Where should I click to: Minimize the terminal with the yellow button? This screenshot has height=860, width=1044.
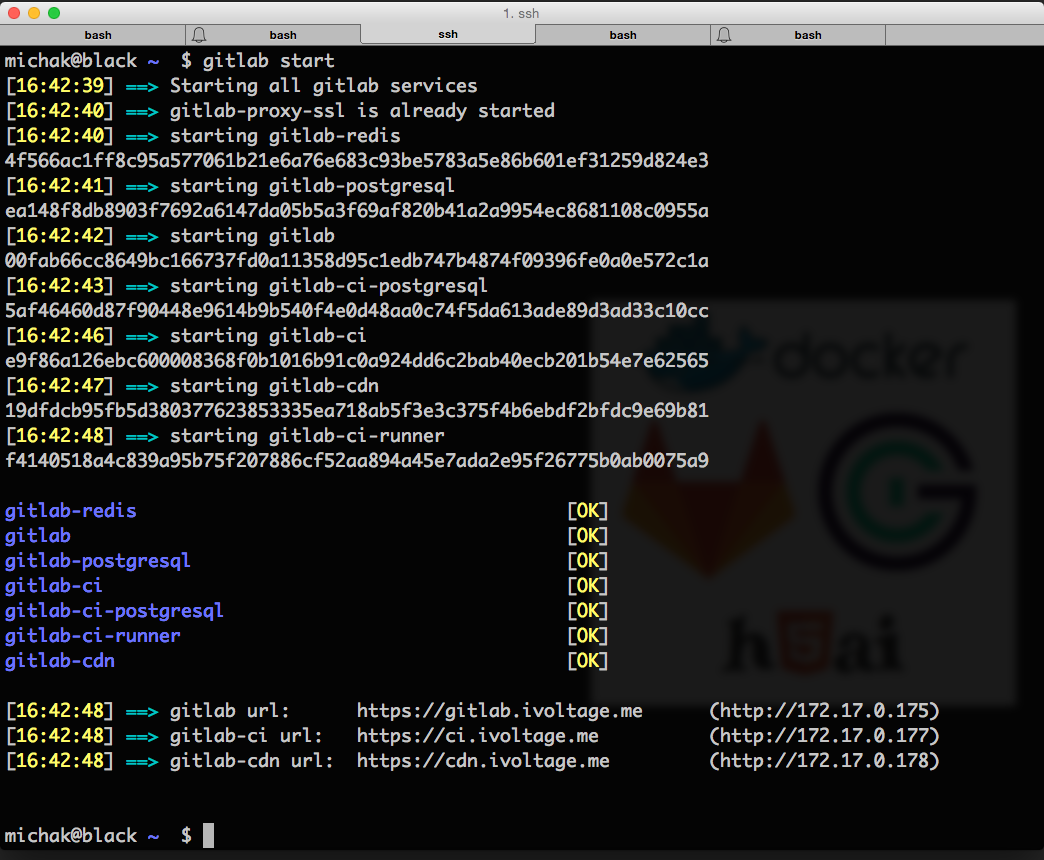(x=34, y=13)
